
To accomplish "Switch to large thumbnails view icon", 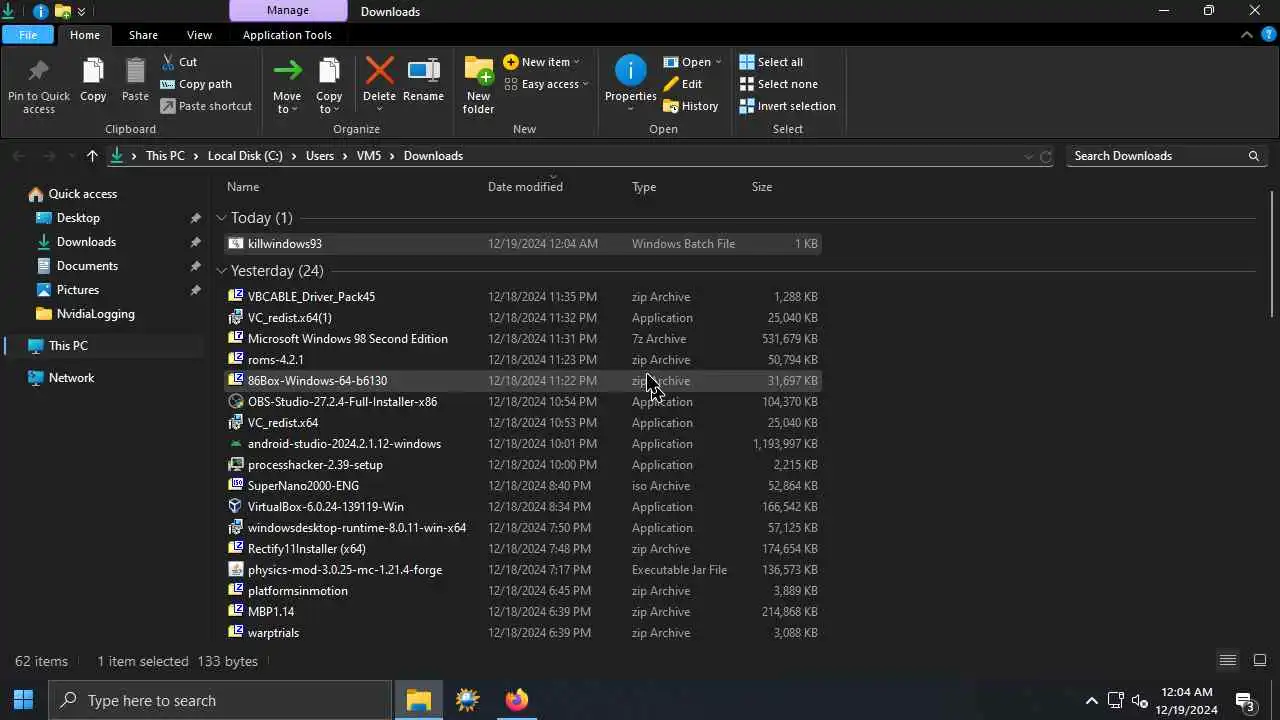I will point(1260,661).
